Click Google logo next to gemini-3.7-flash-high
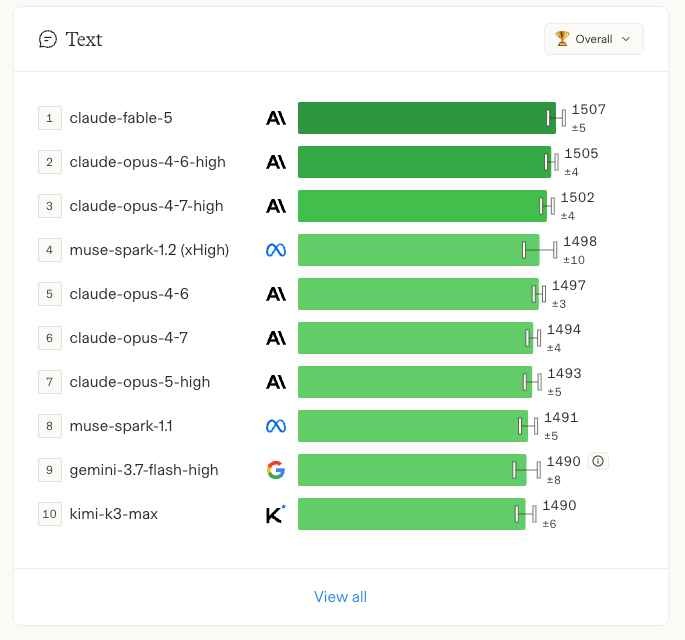The image size is (685, 640). pyautogui.click(x=276, y=470)
